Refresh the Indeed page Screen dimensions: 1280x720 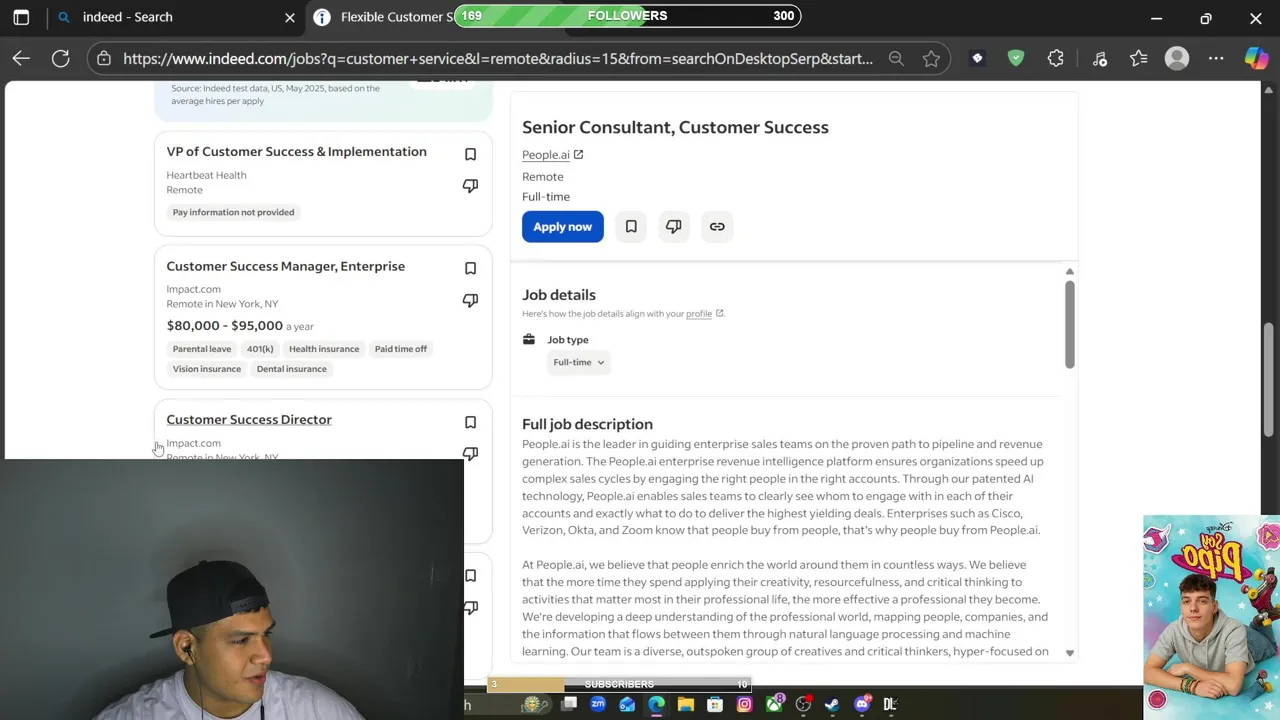(61, 59)
